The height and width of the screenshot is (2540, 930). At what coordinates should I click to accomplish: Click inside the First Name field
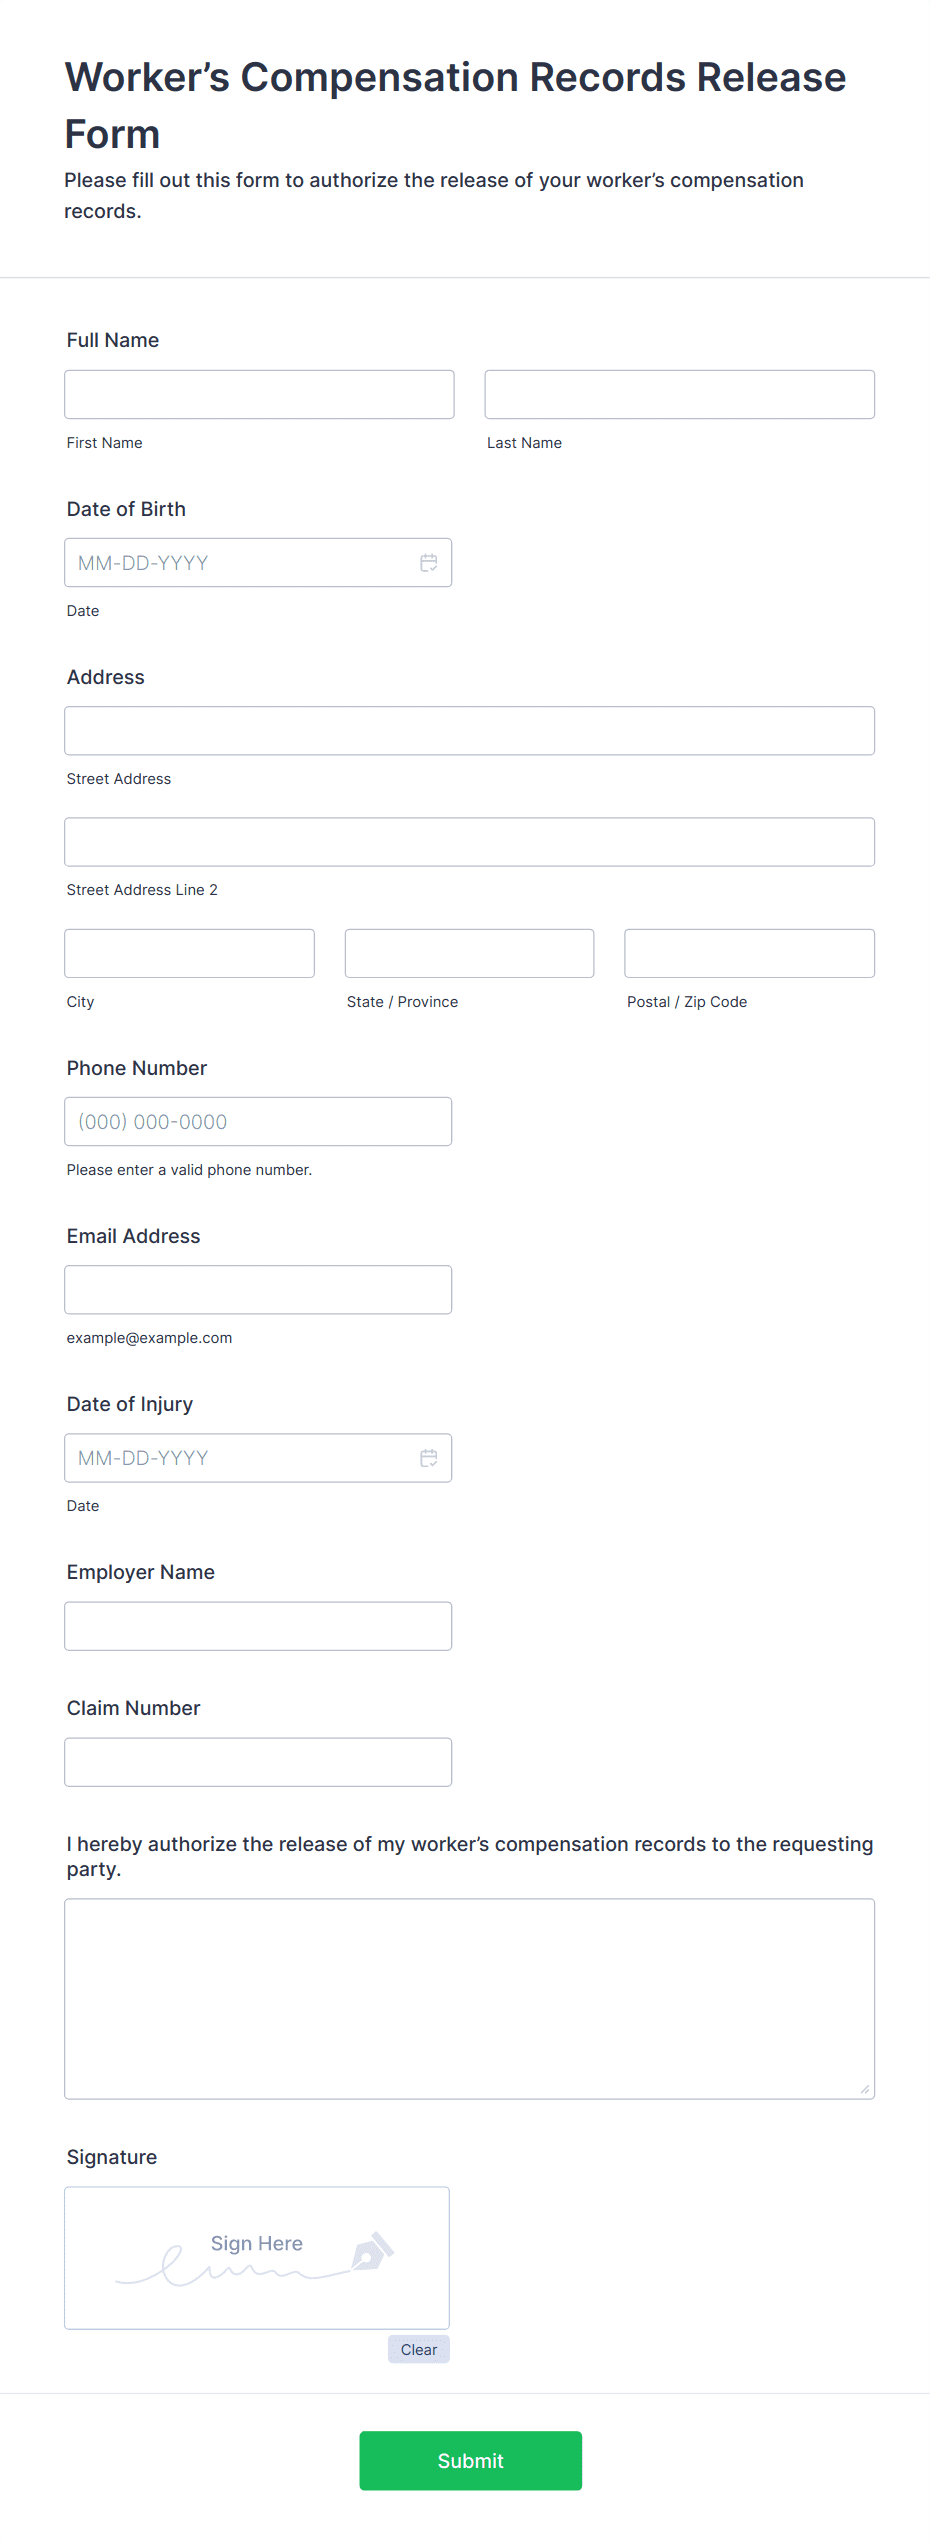tap(258, 393)
